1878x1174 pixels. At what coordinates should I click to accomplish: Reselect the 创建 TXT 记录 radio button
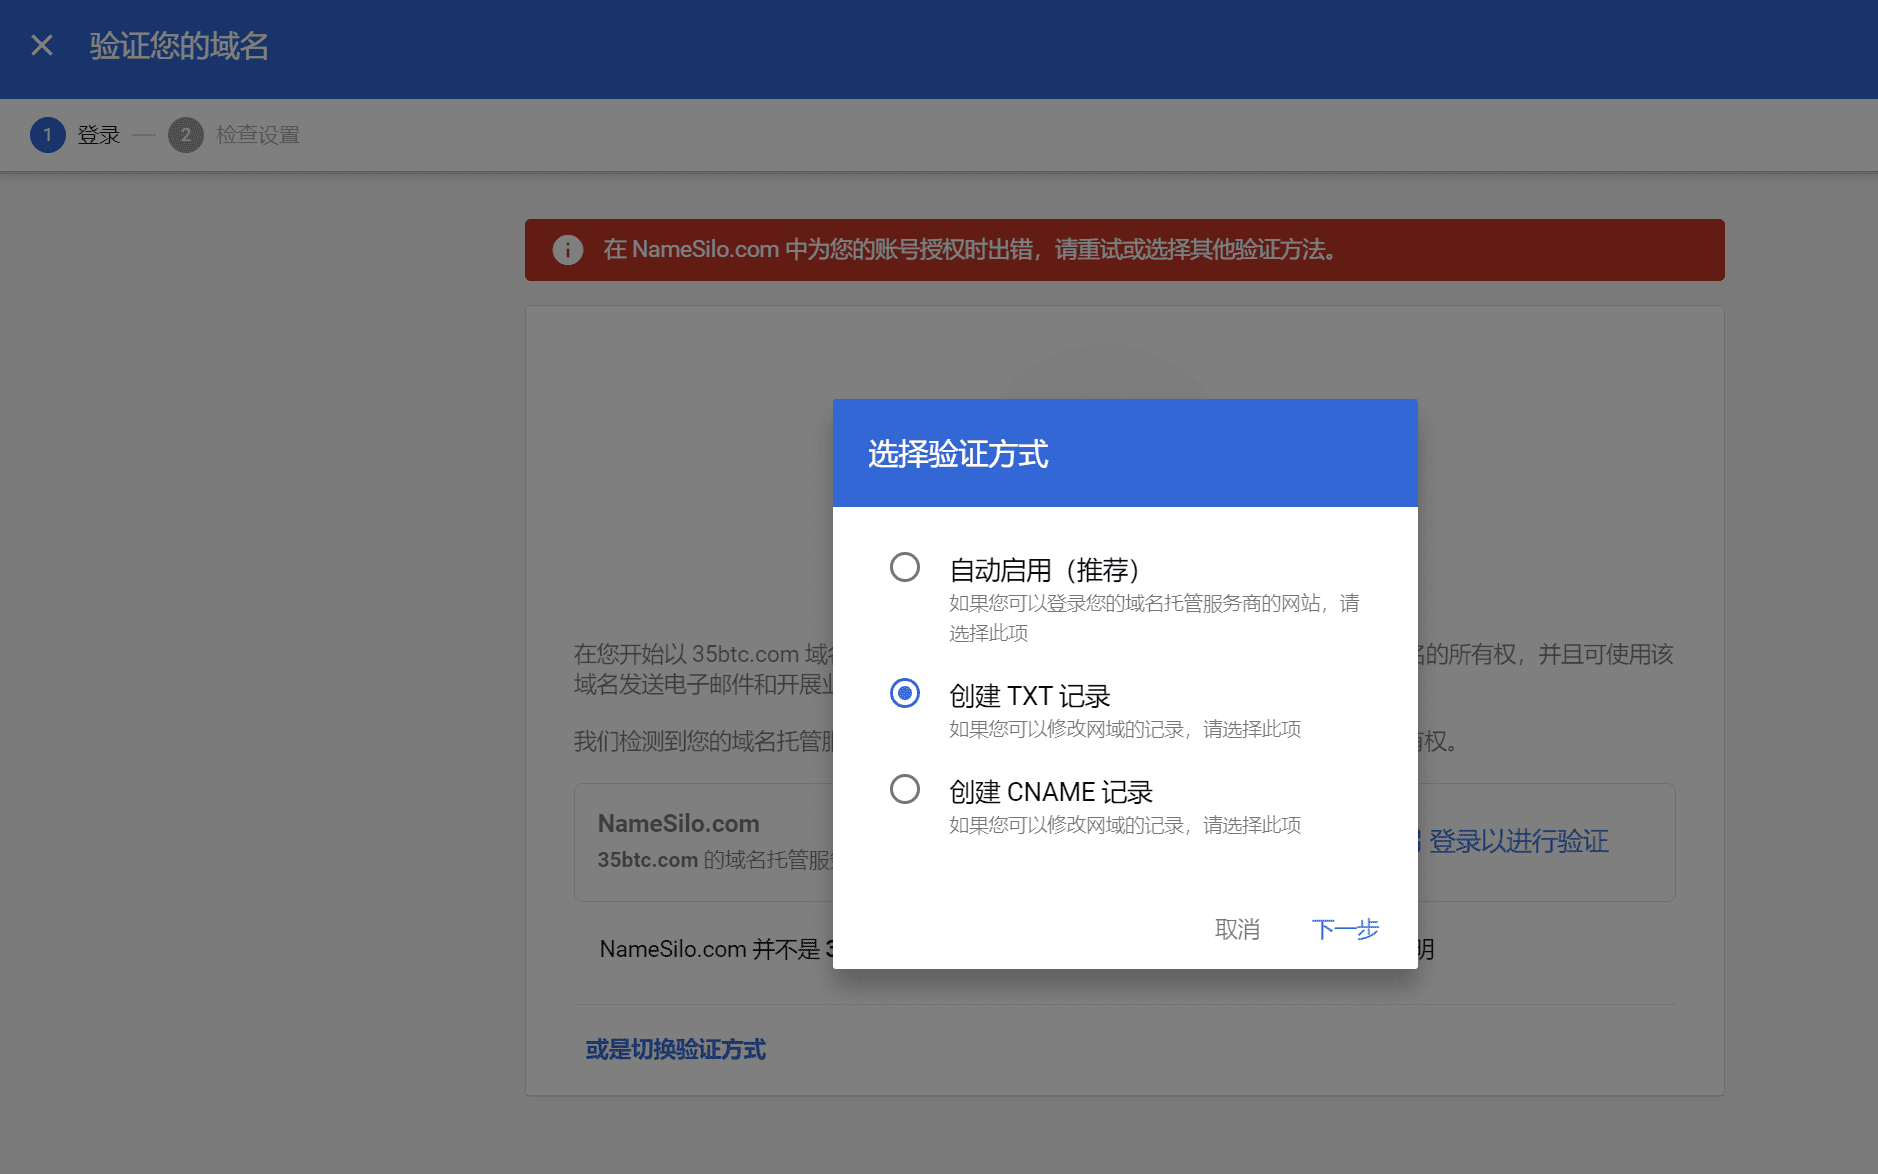(904, 692)
